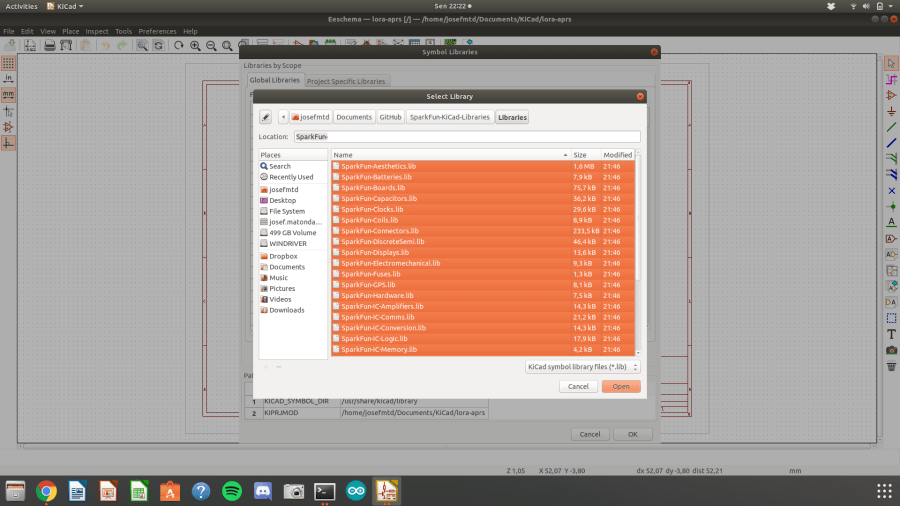
Task: Click the Zoom In toolbar icon
Action: coord(195,45)
